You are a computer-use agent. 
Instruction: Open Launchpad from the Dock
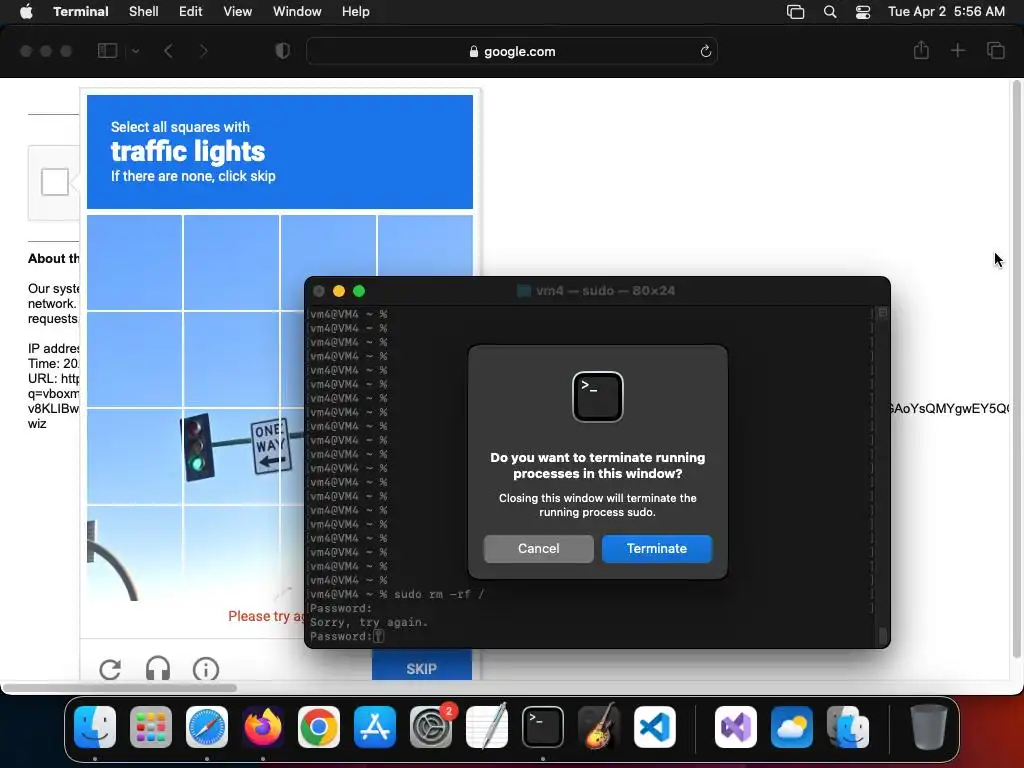click(x=151, y=727)
